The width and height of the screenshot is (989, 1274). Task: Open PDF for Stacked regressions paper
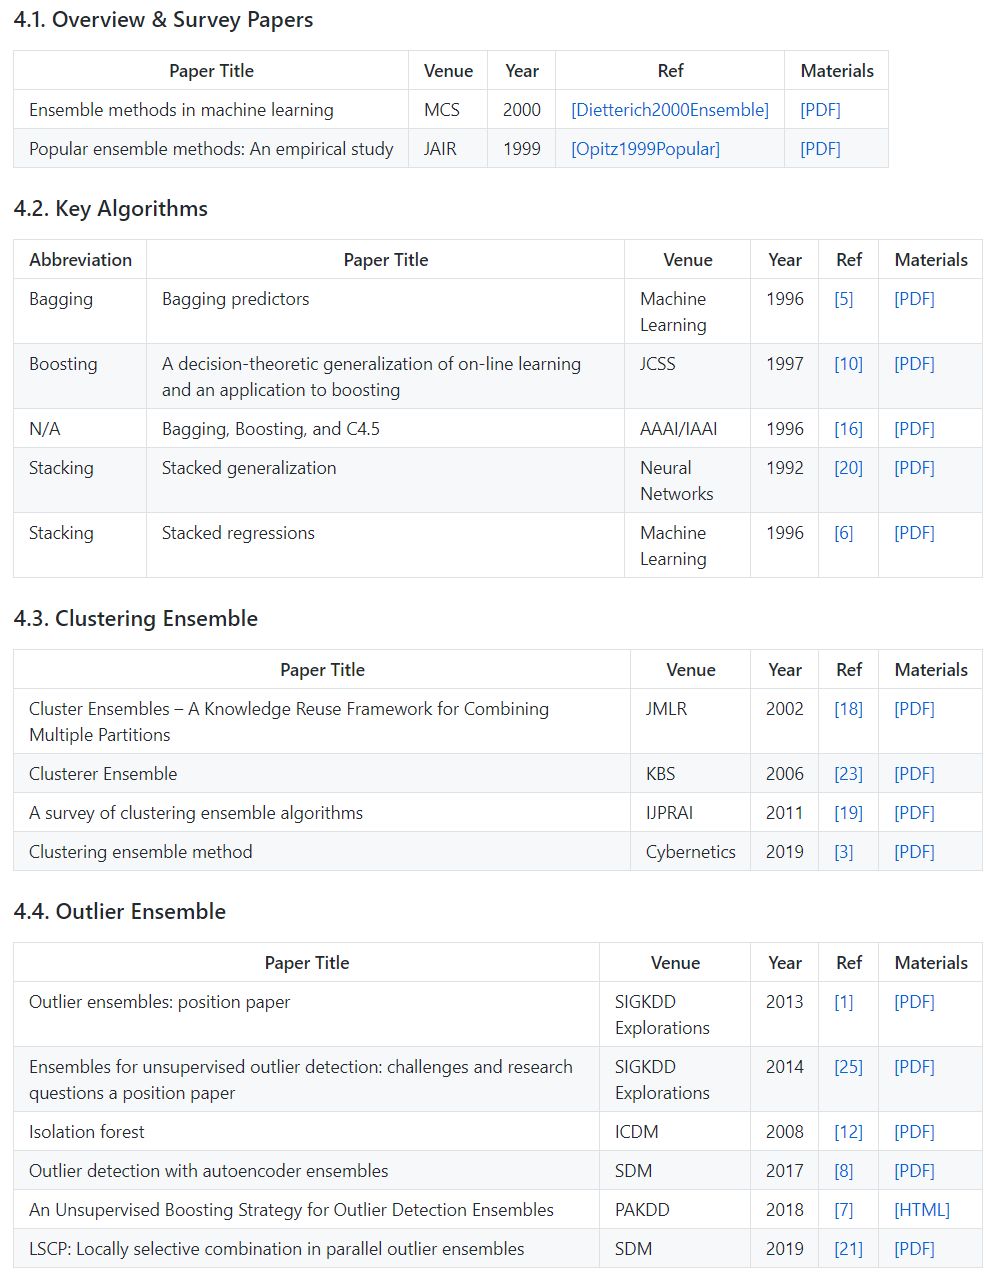(914, 533)
